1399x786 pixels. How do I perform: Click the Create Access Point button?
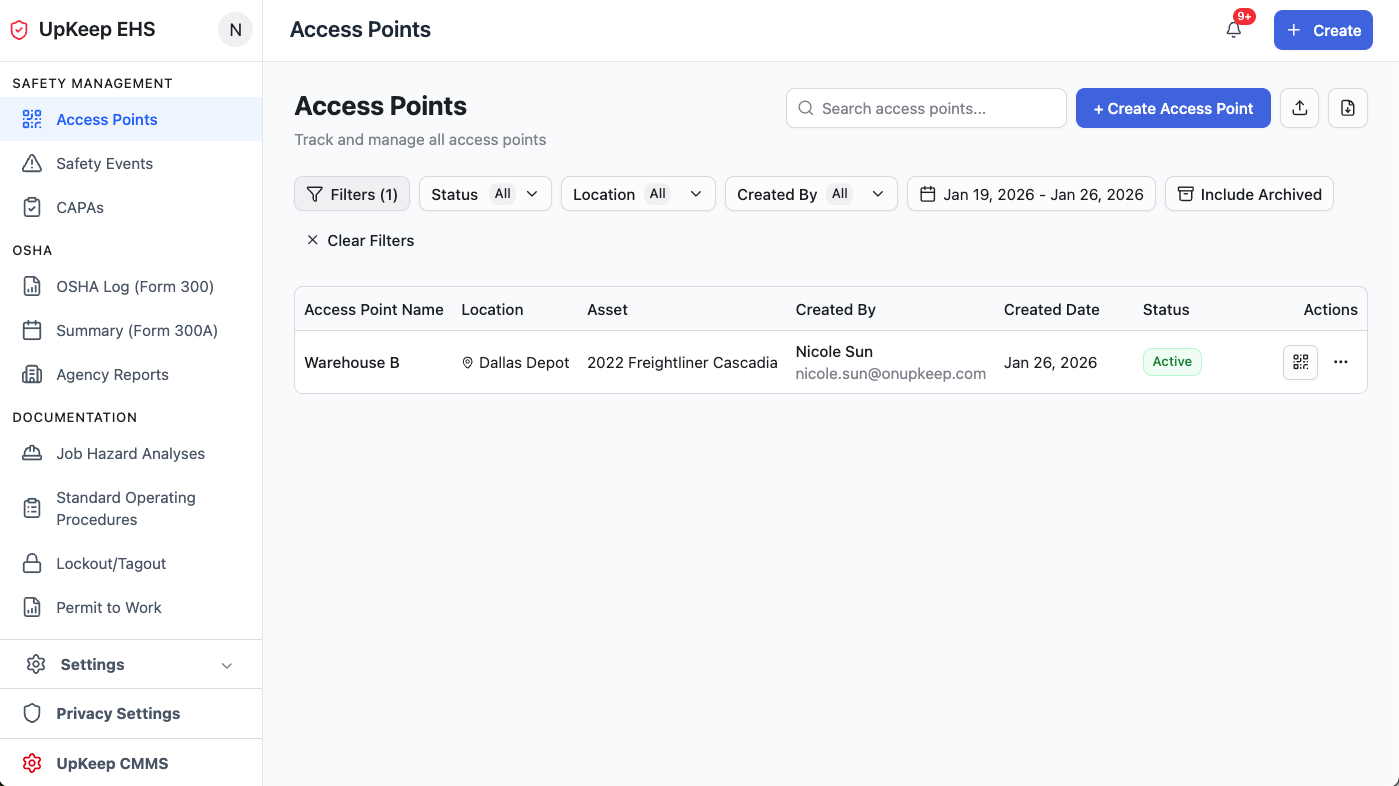click(x=1173, y=108)
